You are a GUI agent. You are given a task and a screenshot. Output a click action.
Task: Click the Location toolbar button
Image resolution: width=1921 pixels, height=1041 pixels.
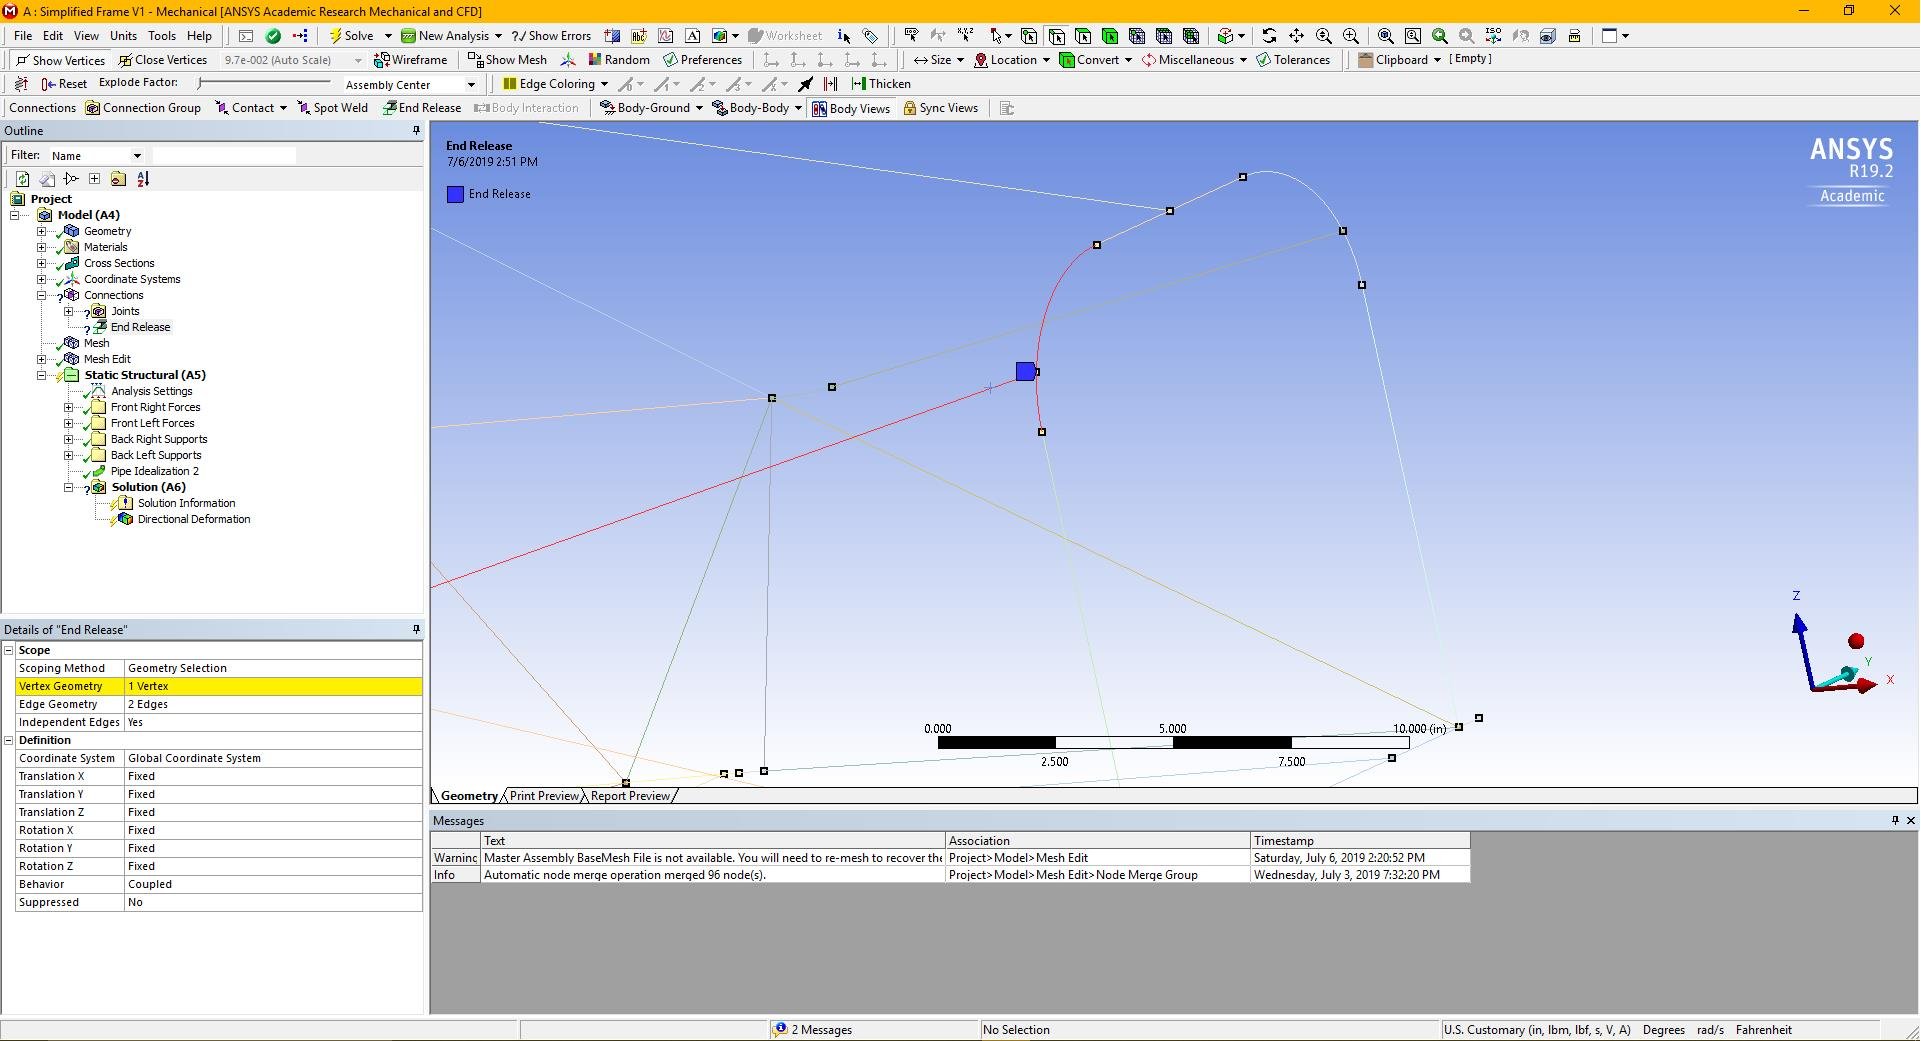pyautogui.click(x=1012, y=60)
